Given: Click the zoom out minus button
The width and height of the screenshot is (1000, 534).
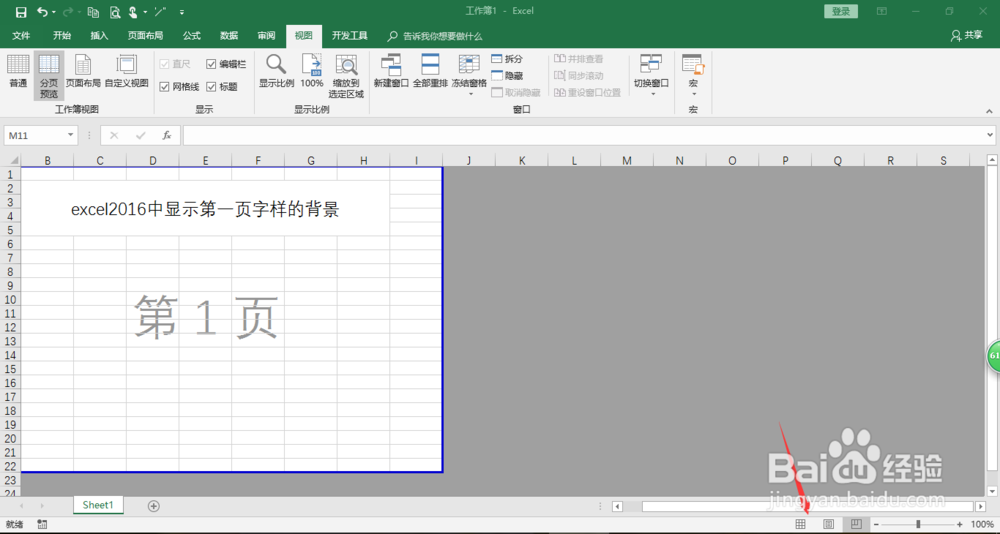Looking at the screenshot, I should tap(876, 524).
